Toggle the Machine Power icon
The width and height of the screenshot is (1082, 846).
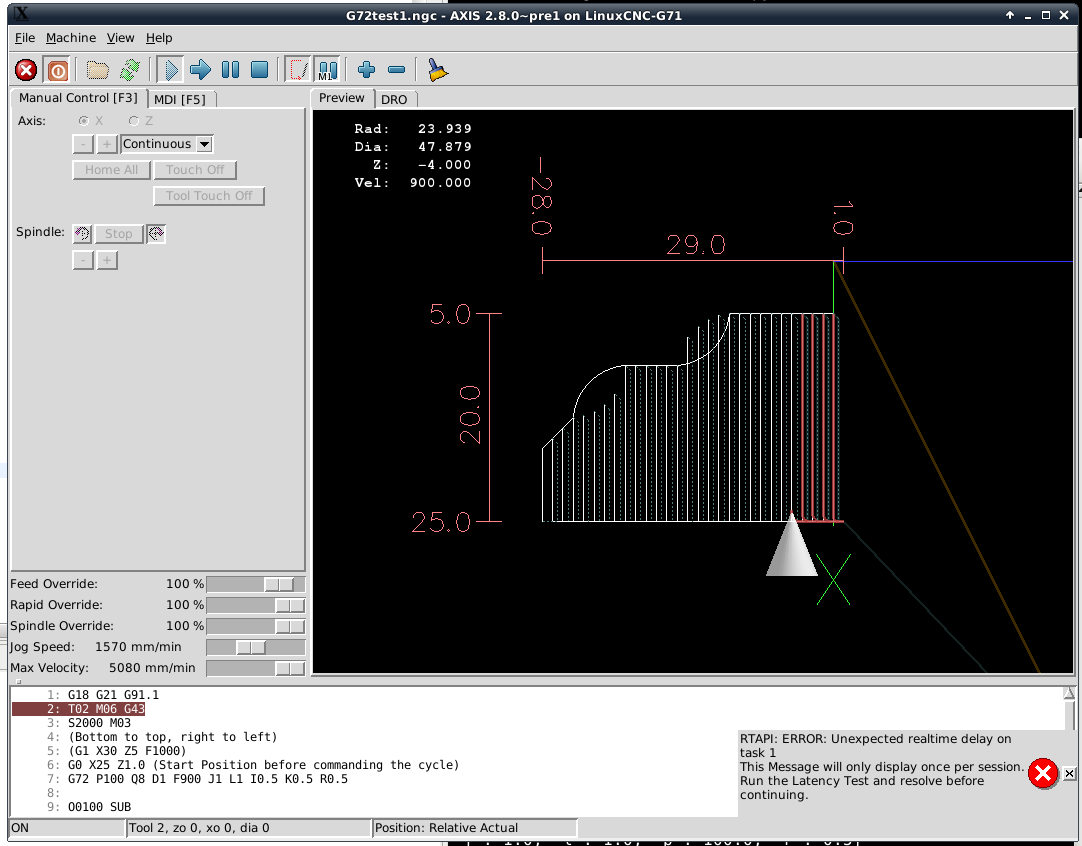pos(57,70)
